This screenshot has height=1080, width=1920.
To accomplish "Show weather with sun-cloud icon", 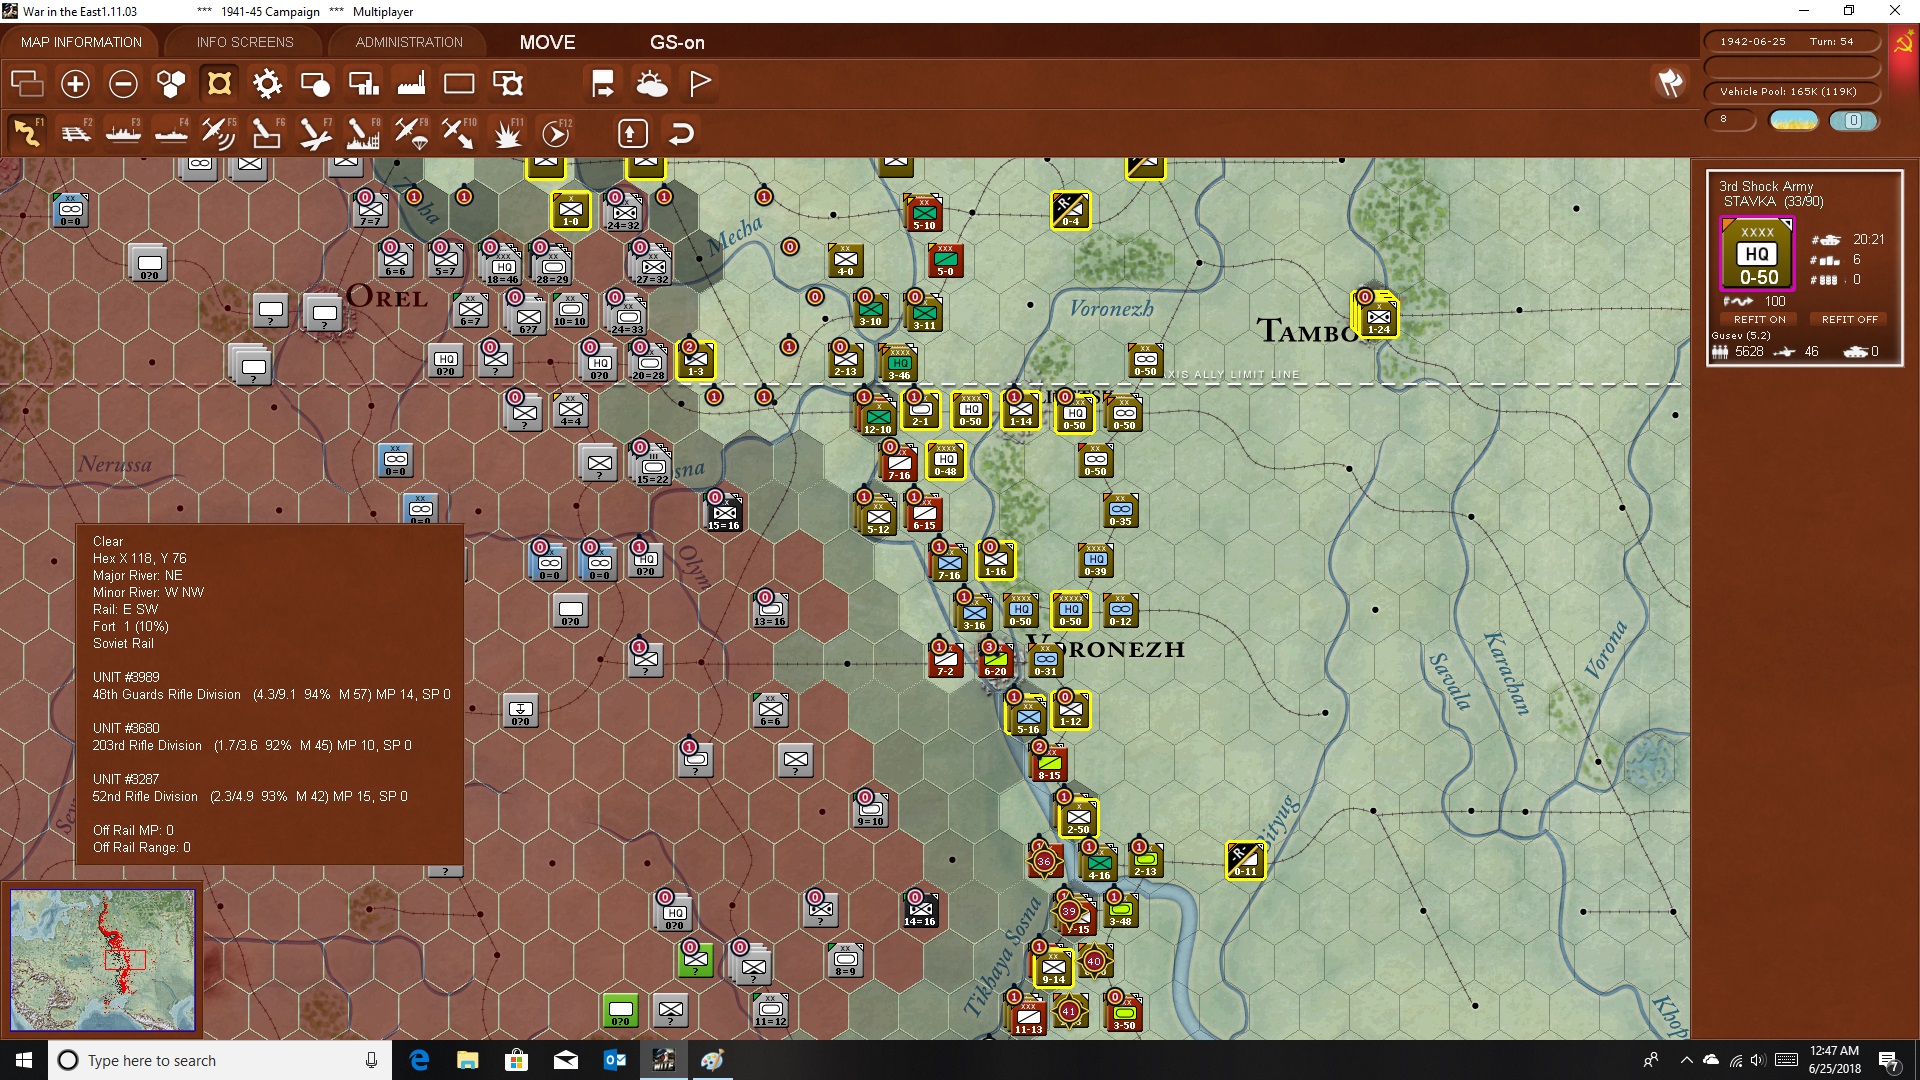I will (x=652, y=84).
